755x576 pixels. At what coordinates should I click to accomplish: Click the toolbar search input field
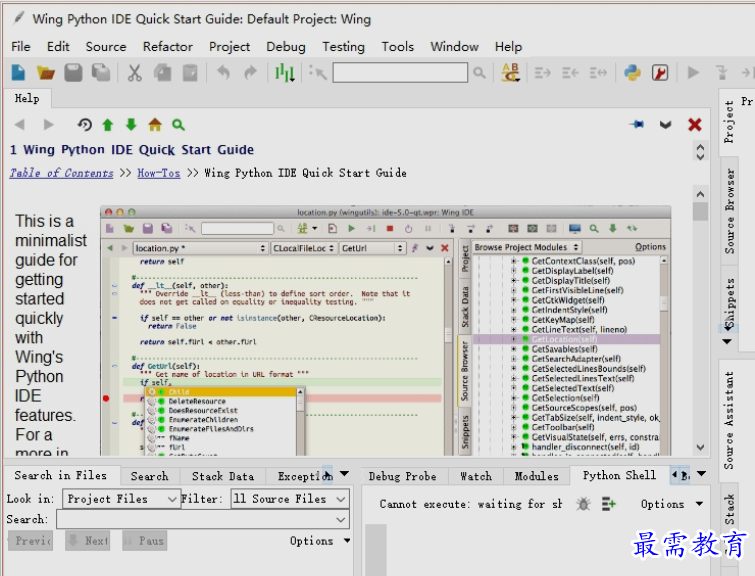pos(400,72)
